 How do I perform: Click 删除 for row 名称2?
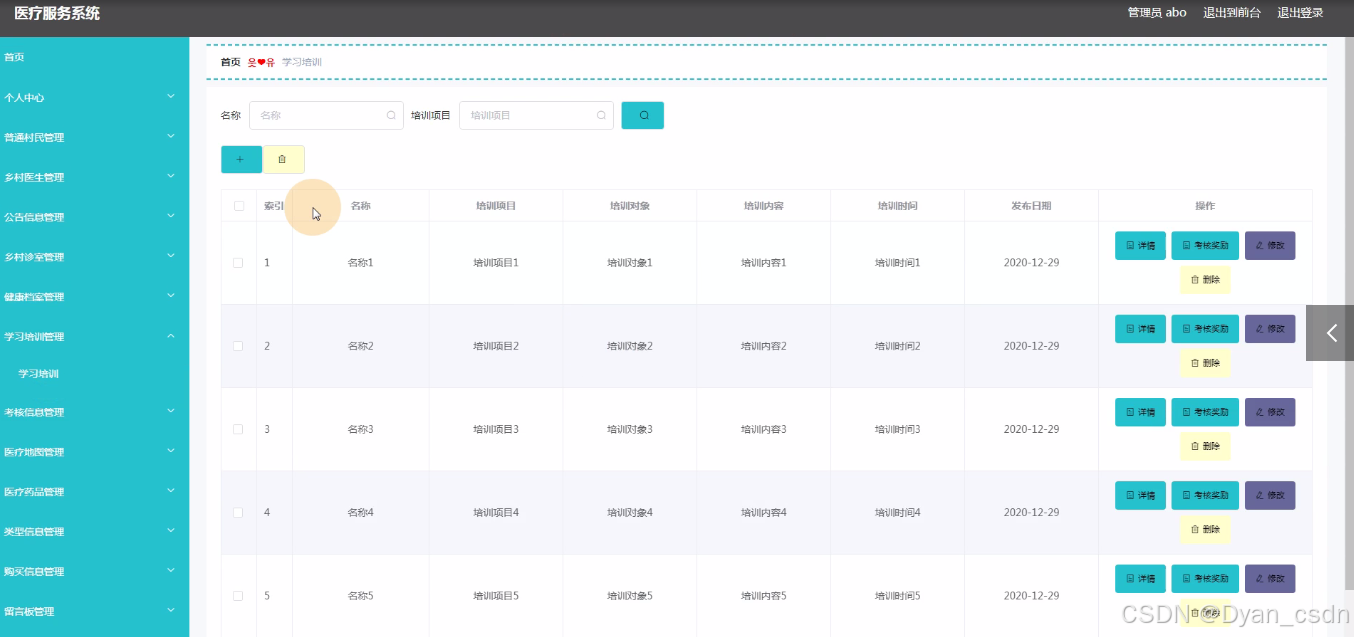coord(1205,363)
